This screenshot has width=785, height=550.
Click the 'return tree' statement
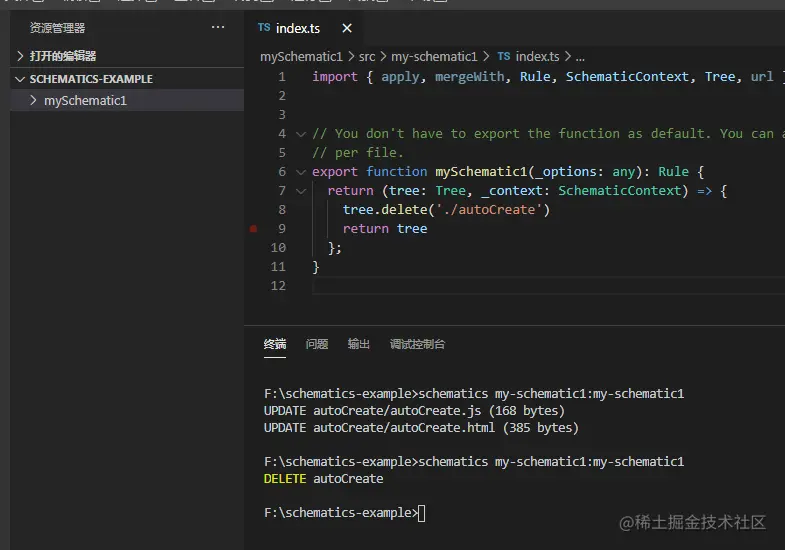384,229
